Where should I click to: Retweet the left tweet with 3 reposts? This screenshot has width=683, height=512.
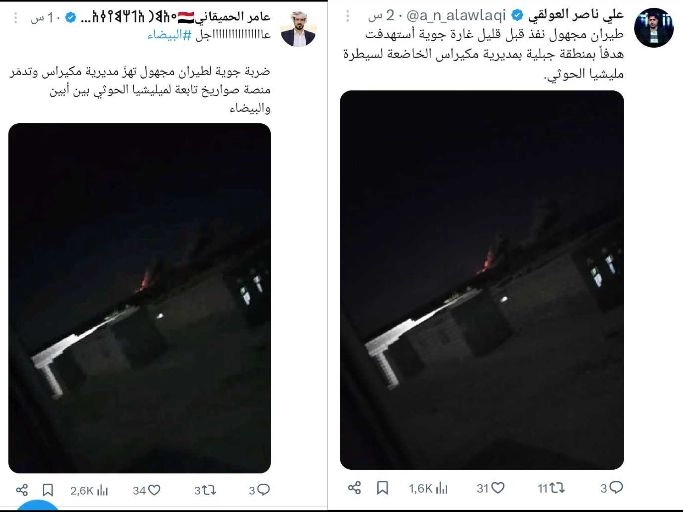[x=205, y=491]
